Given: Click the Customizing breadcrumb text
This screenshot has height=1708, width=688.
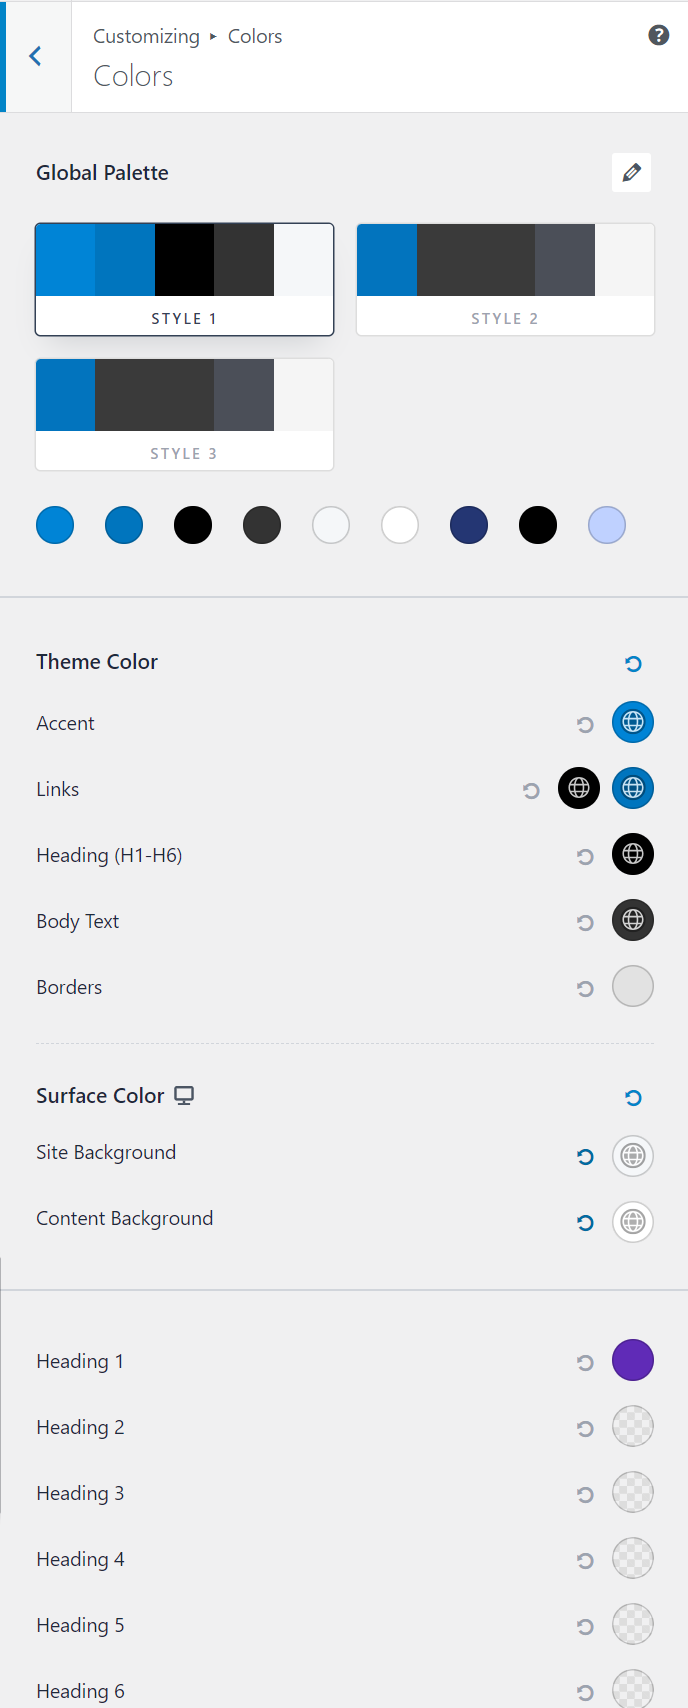Looking at the screenshot, I should tap(146, 36).
